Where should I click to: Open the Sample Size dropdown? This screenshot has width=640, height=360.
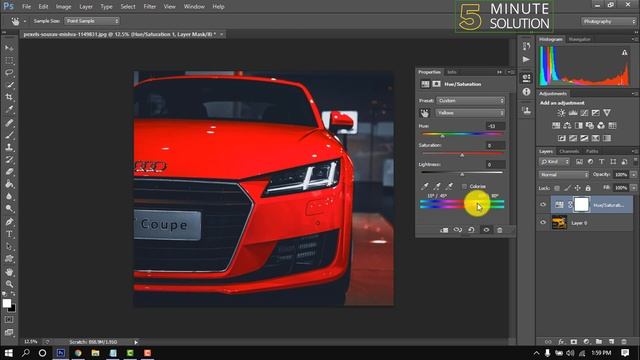92,21
